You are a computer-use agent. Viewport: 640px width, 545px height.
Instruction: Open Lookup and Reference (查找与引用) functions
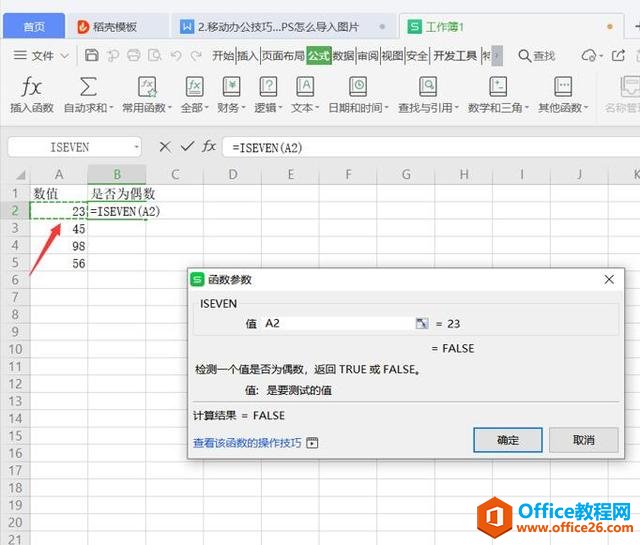pyautogui.click(x=428, y=95)
